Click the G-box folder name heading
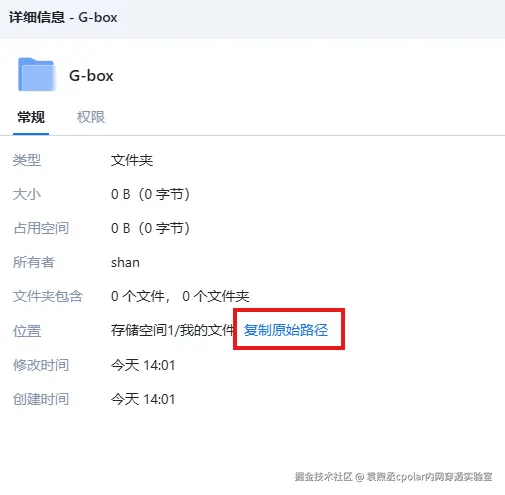Image resolution: width=505 pixels, height=495 pixels. [x=91, y=76]
